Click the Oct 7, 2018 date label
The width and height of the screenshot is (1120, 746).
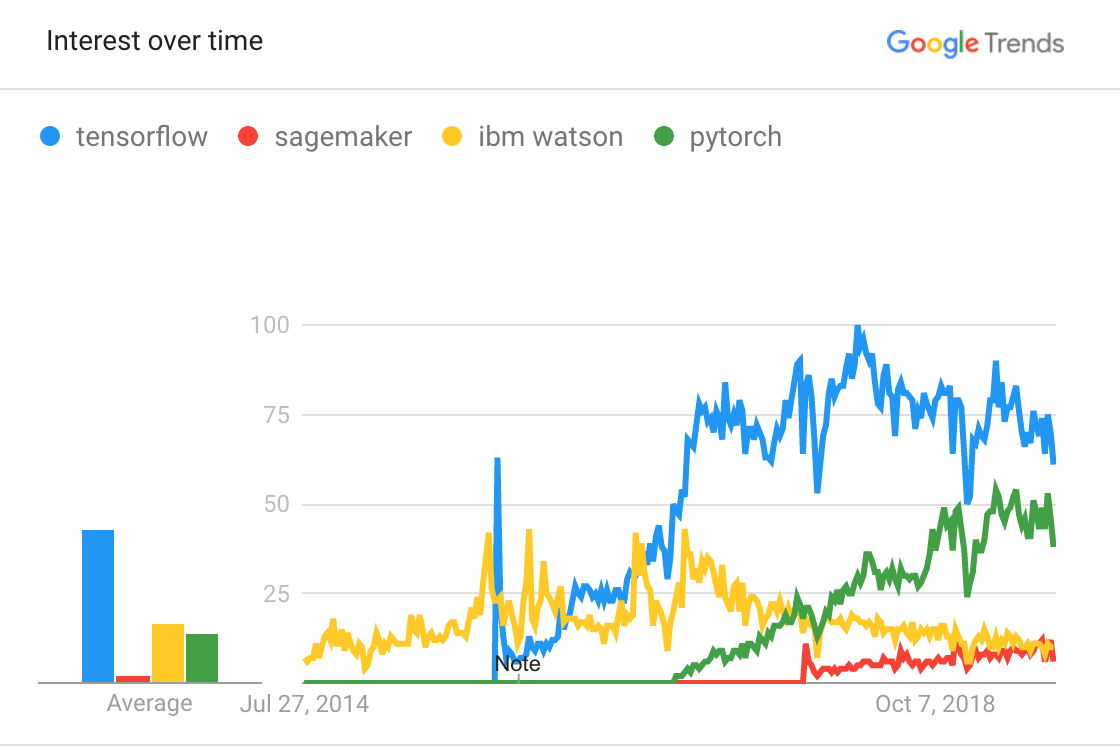coord(935,704)
